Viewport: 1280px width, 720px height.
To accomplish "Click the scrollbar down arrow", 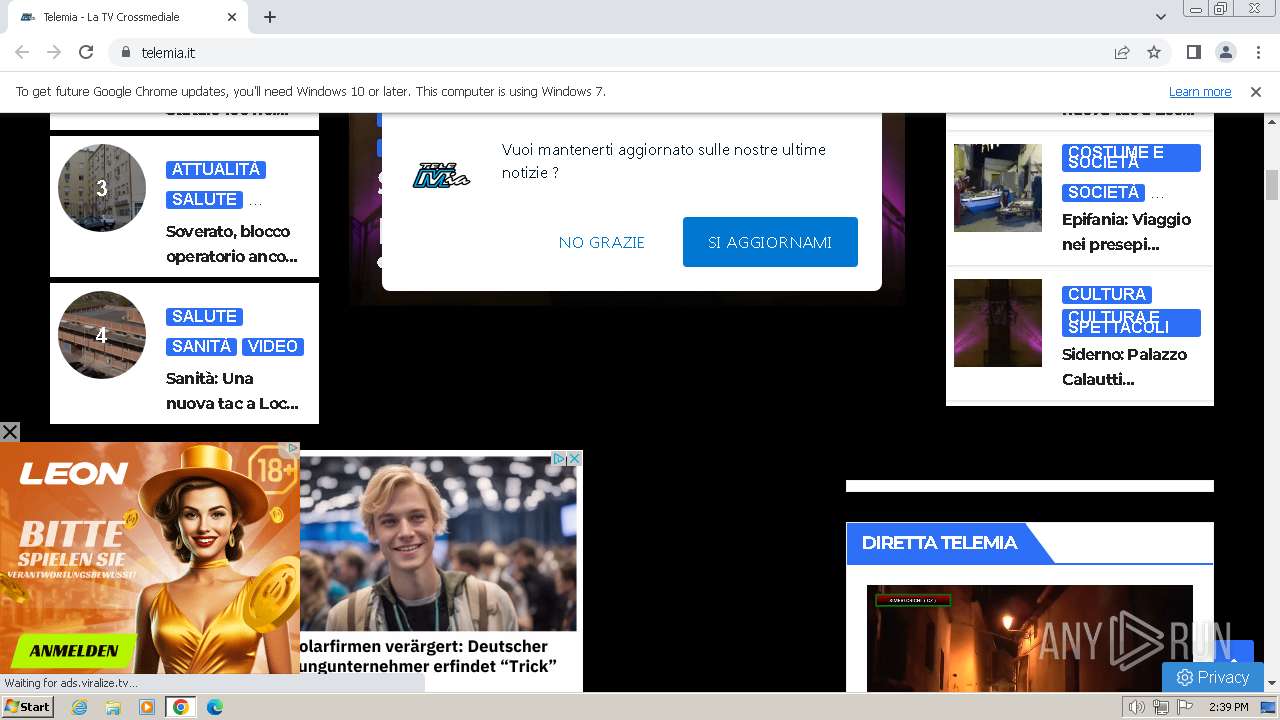I will pos(1272,683).
